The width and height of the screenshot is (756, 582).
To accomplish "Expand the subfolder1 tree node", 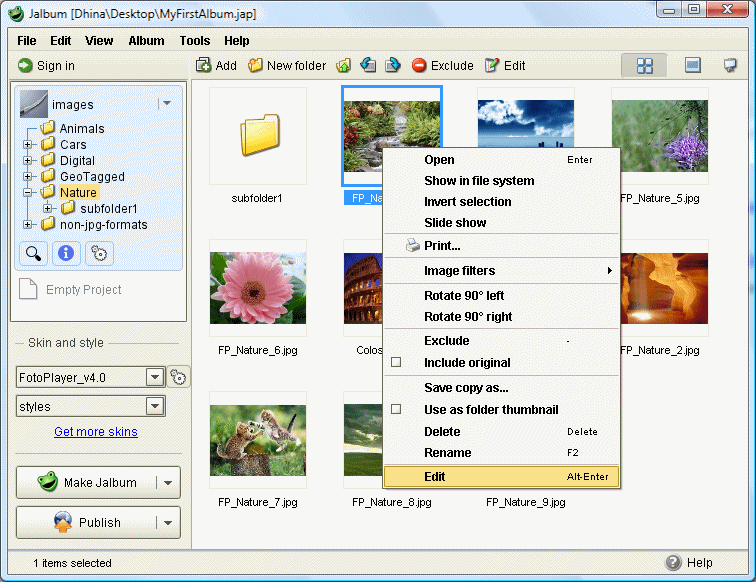I will point(47,208).
